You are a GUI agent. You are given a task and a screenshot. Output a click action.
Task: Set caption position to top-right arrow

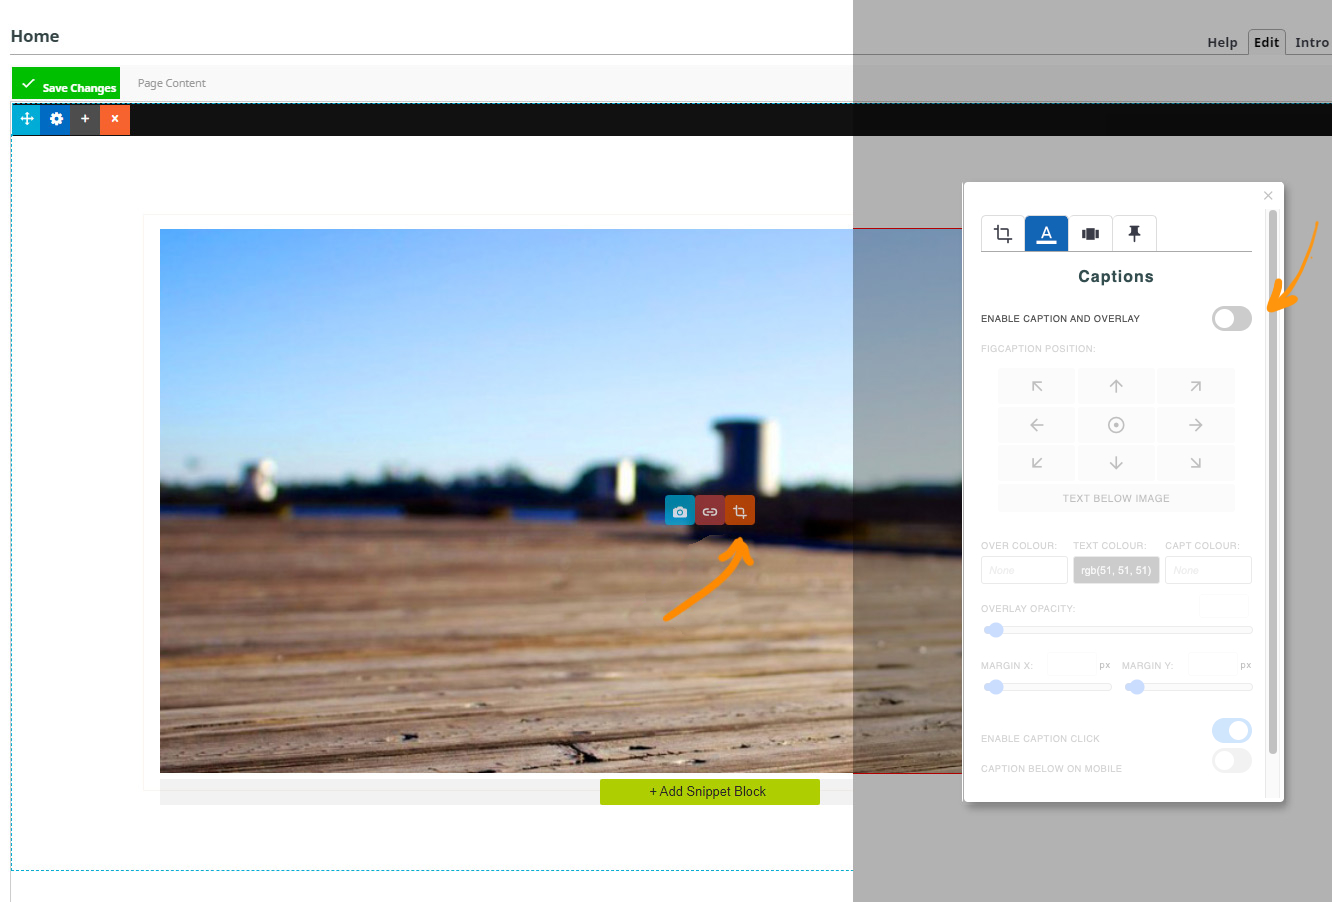pos(1195,386)
